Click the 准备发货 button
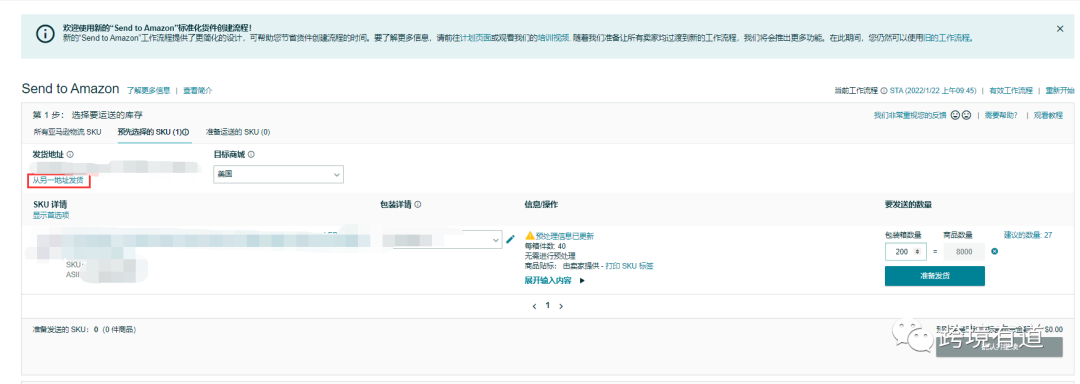 coord(935,276)
